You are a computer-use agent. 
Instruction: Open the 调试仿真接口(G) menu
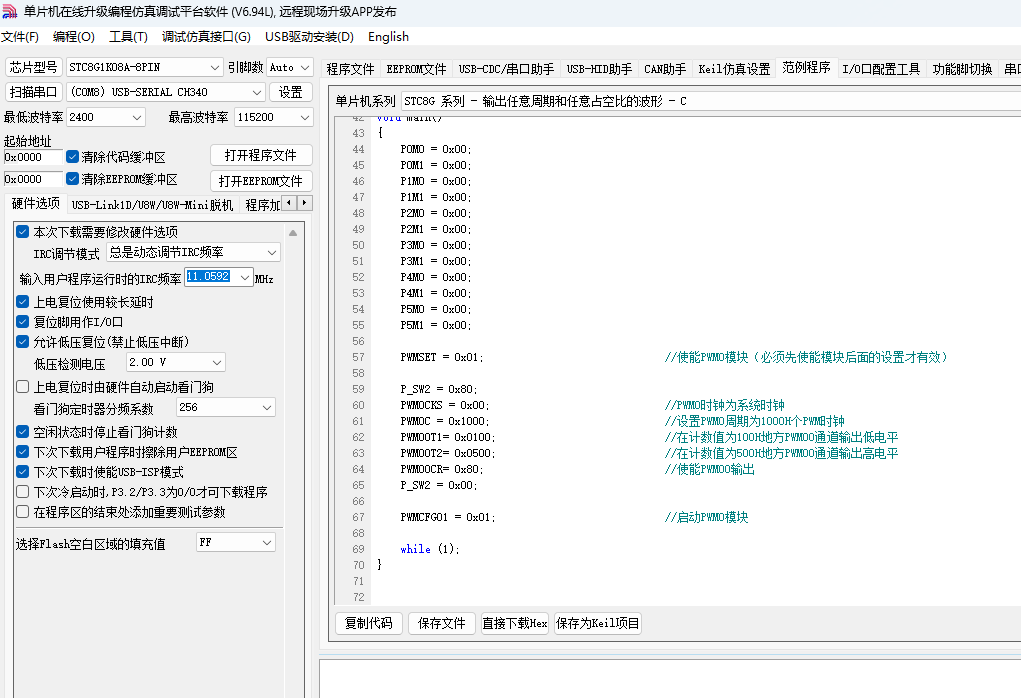point(206,37)
